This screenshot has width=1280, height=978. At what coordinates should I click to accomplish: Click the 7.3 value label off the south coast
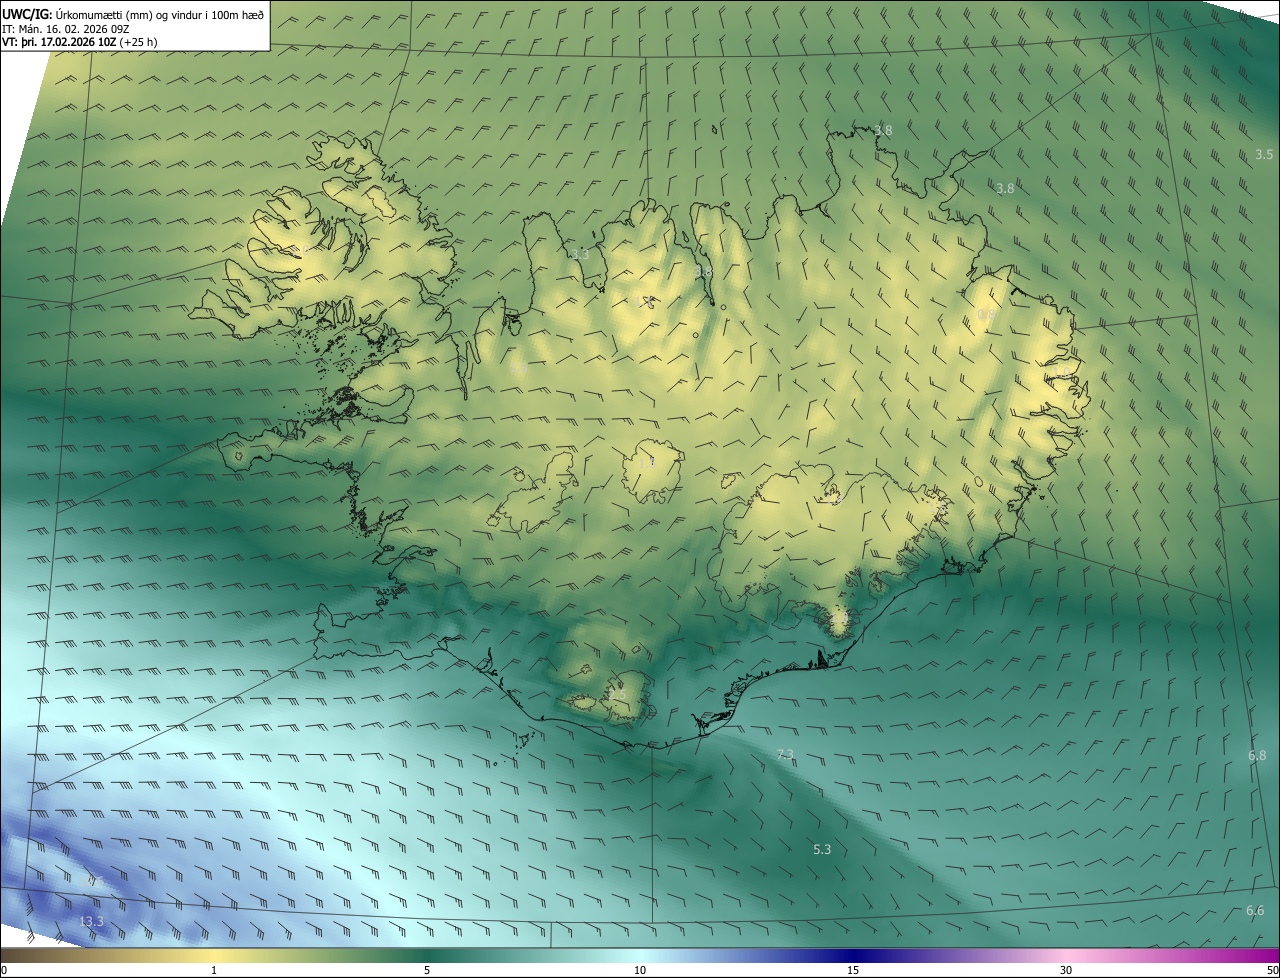pos(785,754)
